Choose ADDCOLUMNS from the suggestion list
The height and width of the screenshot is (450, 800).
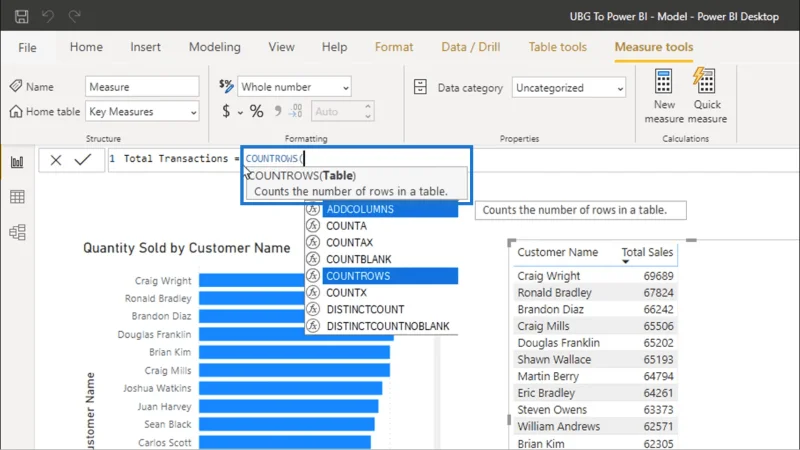point(390,209)
